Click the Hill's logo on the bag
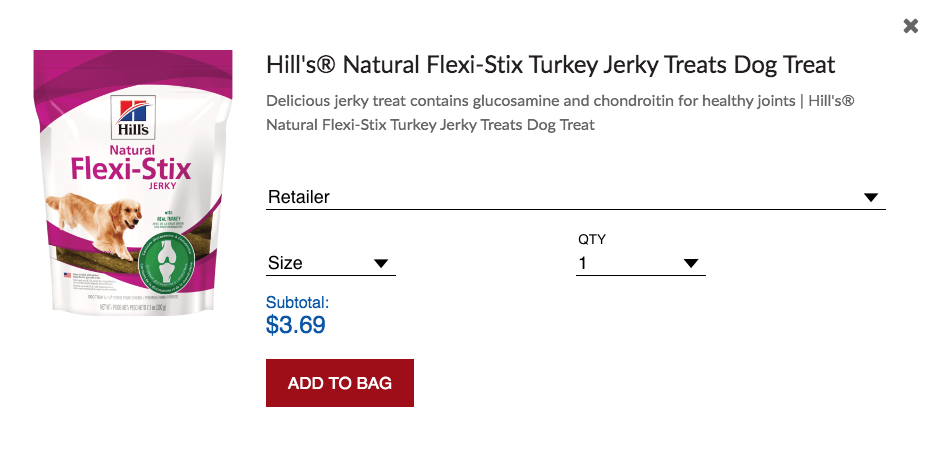Viewport: 935px width, 457px height. [x=131, y=116]
